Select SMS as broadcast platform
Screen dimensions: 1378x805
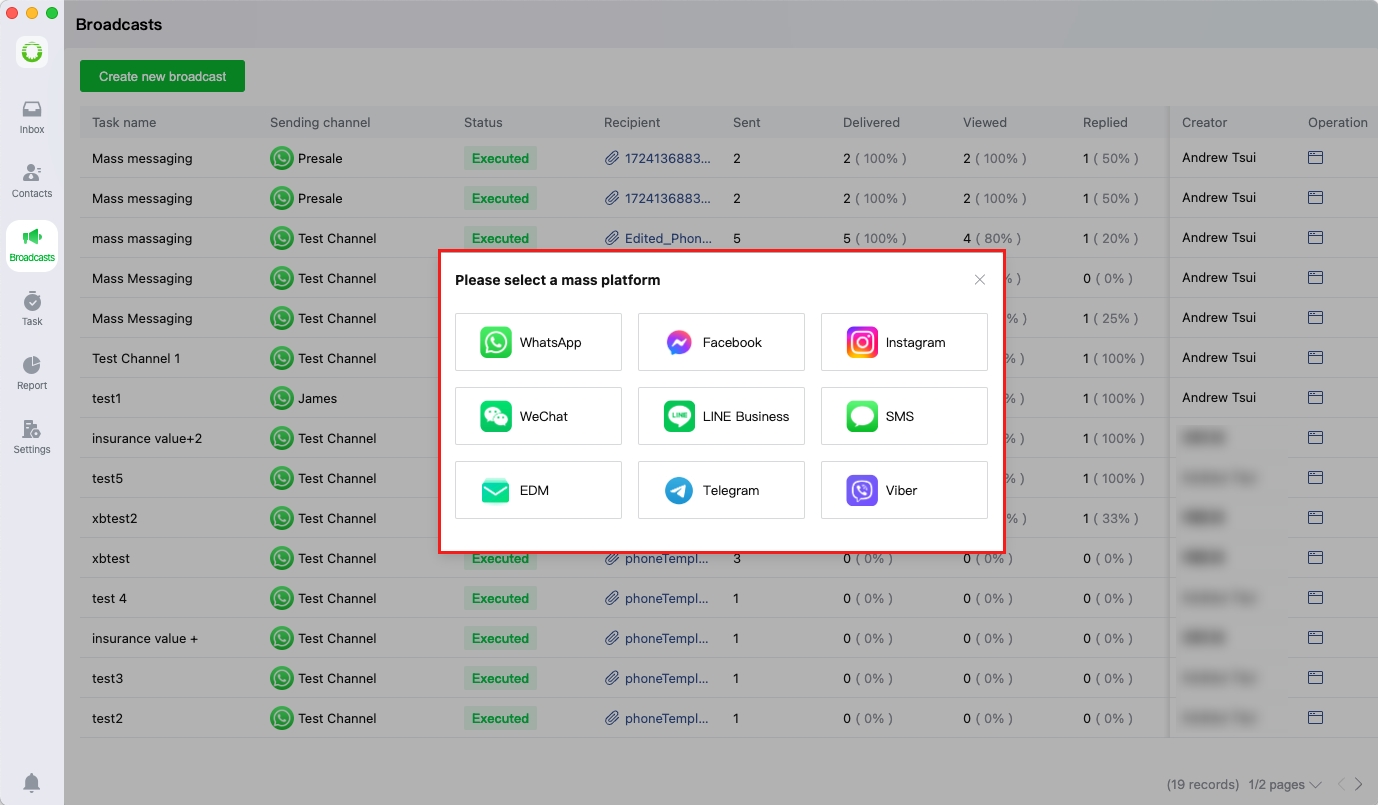click(x=904, y=416)
